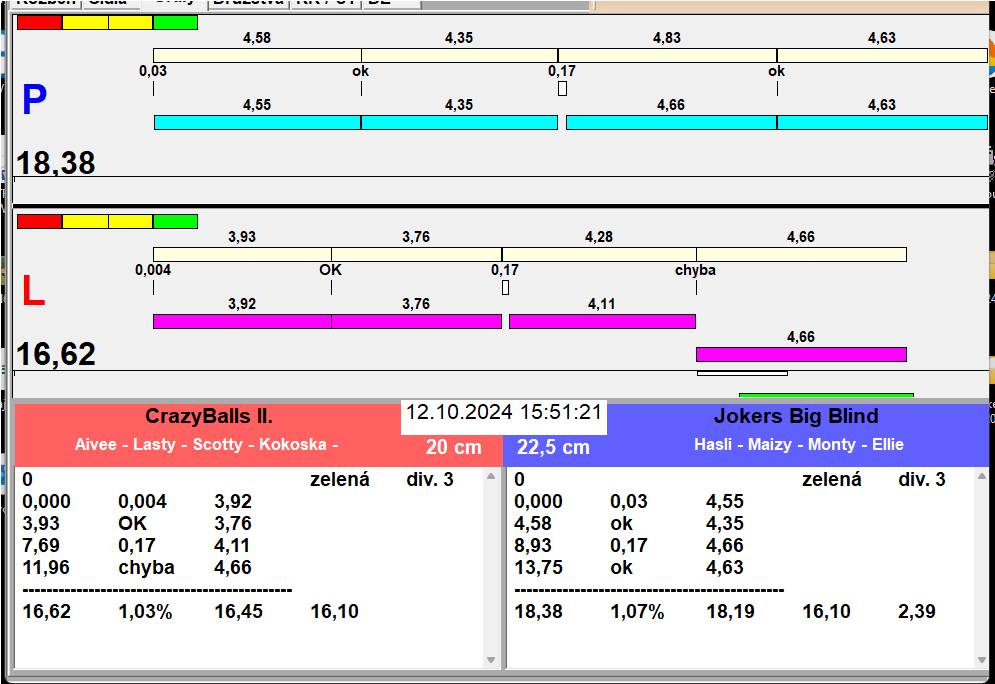Viewport: 995px width, 684px height.
Task: Click the 12.10.2024 15:51:21 timestamp
Action: (x=503, y=413)
